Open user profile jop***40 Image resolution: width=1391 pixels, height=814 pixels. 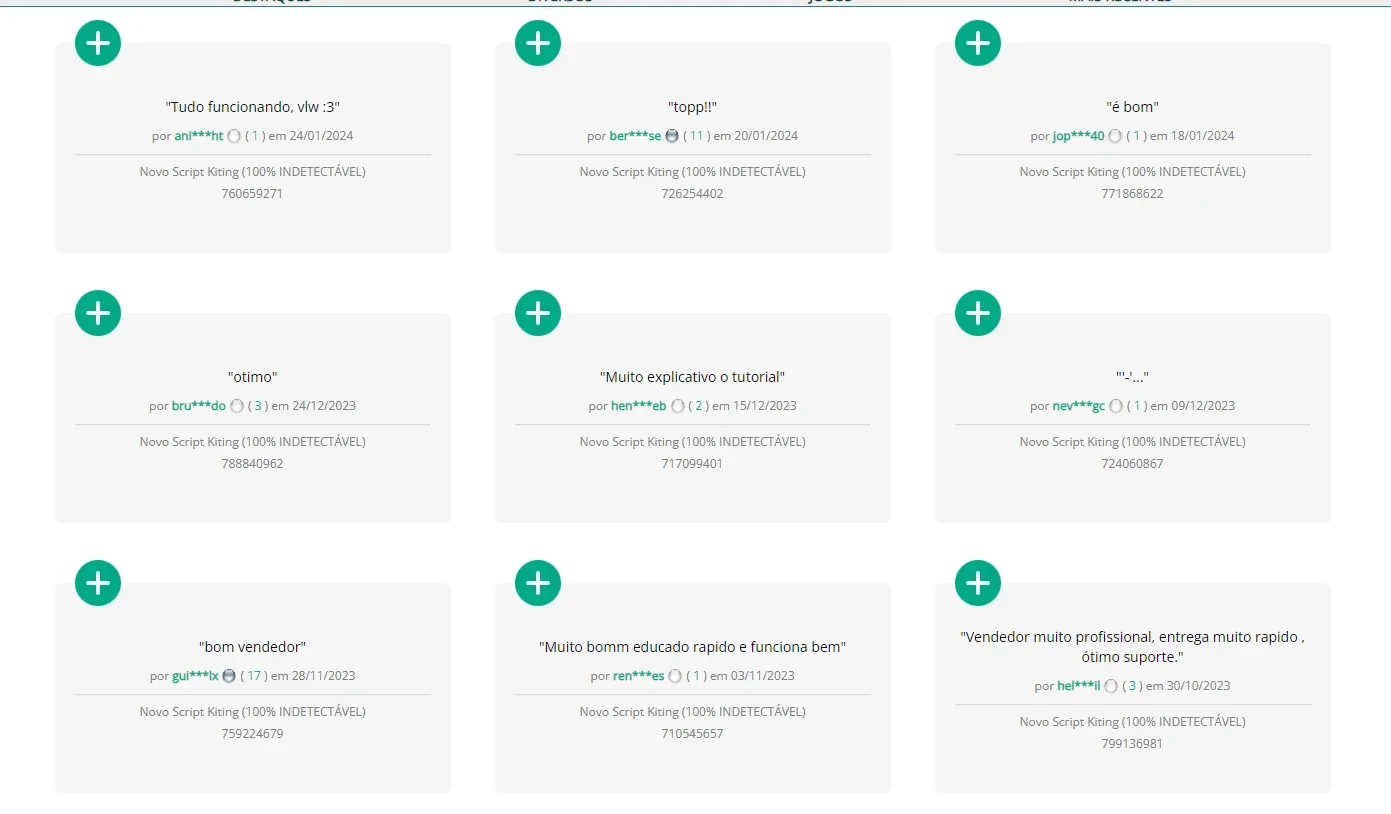(1079, 136)
